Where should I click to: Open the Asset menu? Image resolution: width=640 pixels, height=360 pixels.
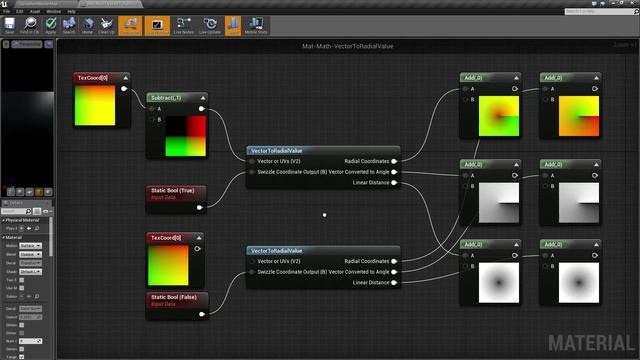(35, 11)
